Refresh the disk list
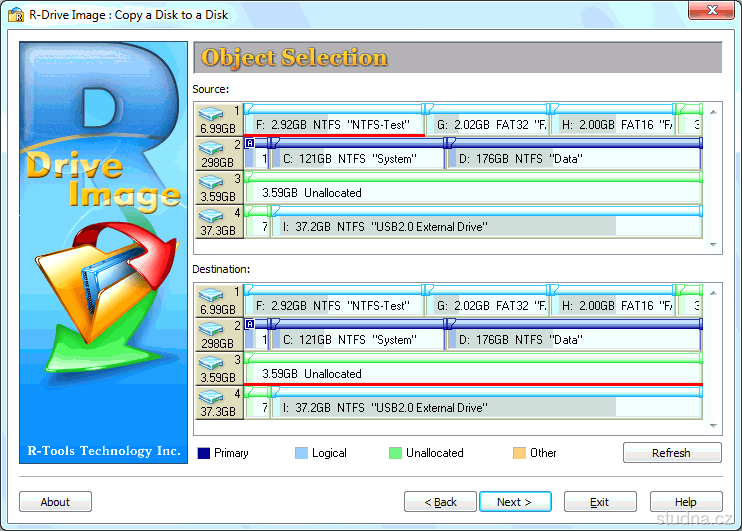742x531 pixels. coord(672,452)
